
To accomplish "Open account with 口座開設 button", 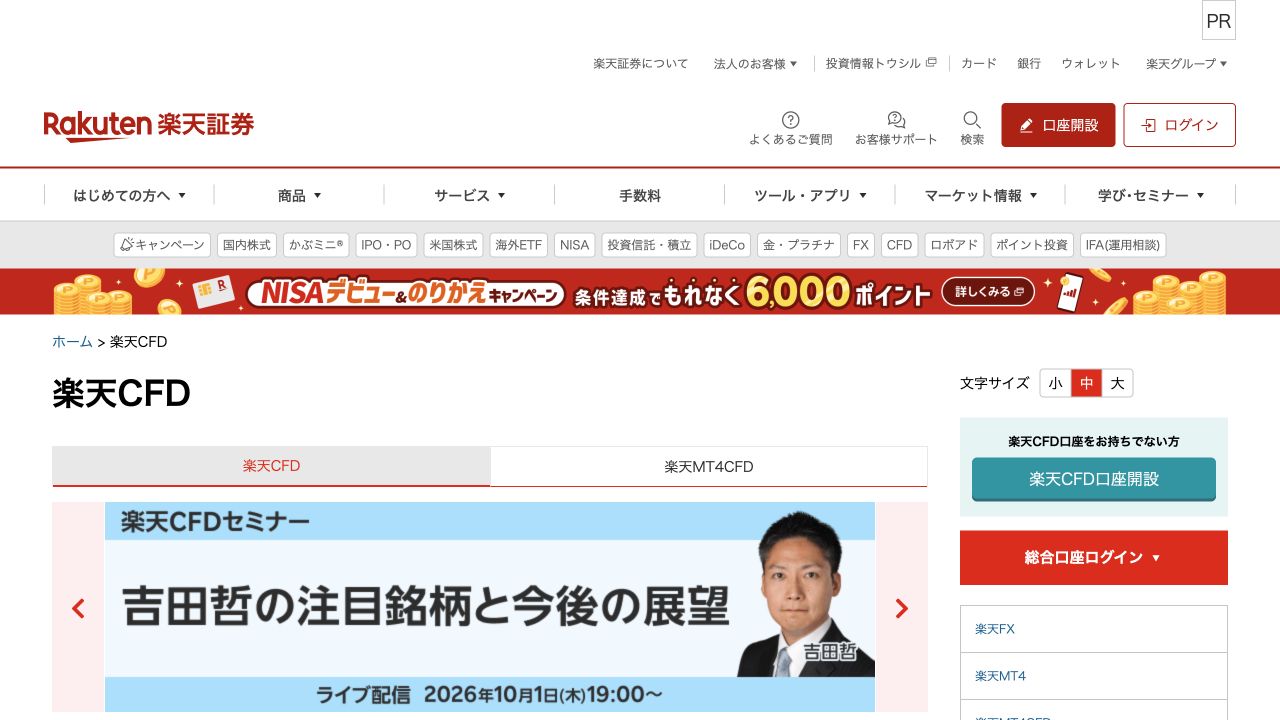I will (x=1058, y=125).
